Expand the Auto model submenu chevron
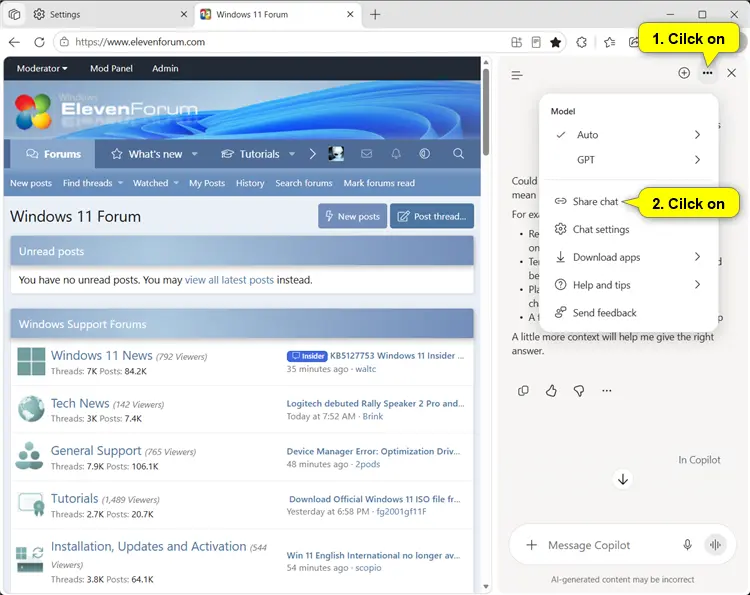750x595 pixels. coord(697,135)
